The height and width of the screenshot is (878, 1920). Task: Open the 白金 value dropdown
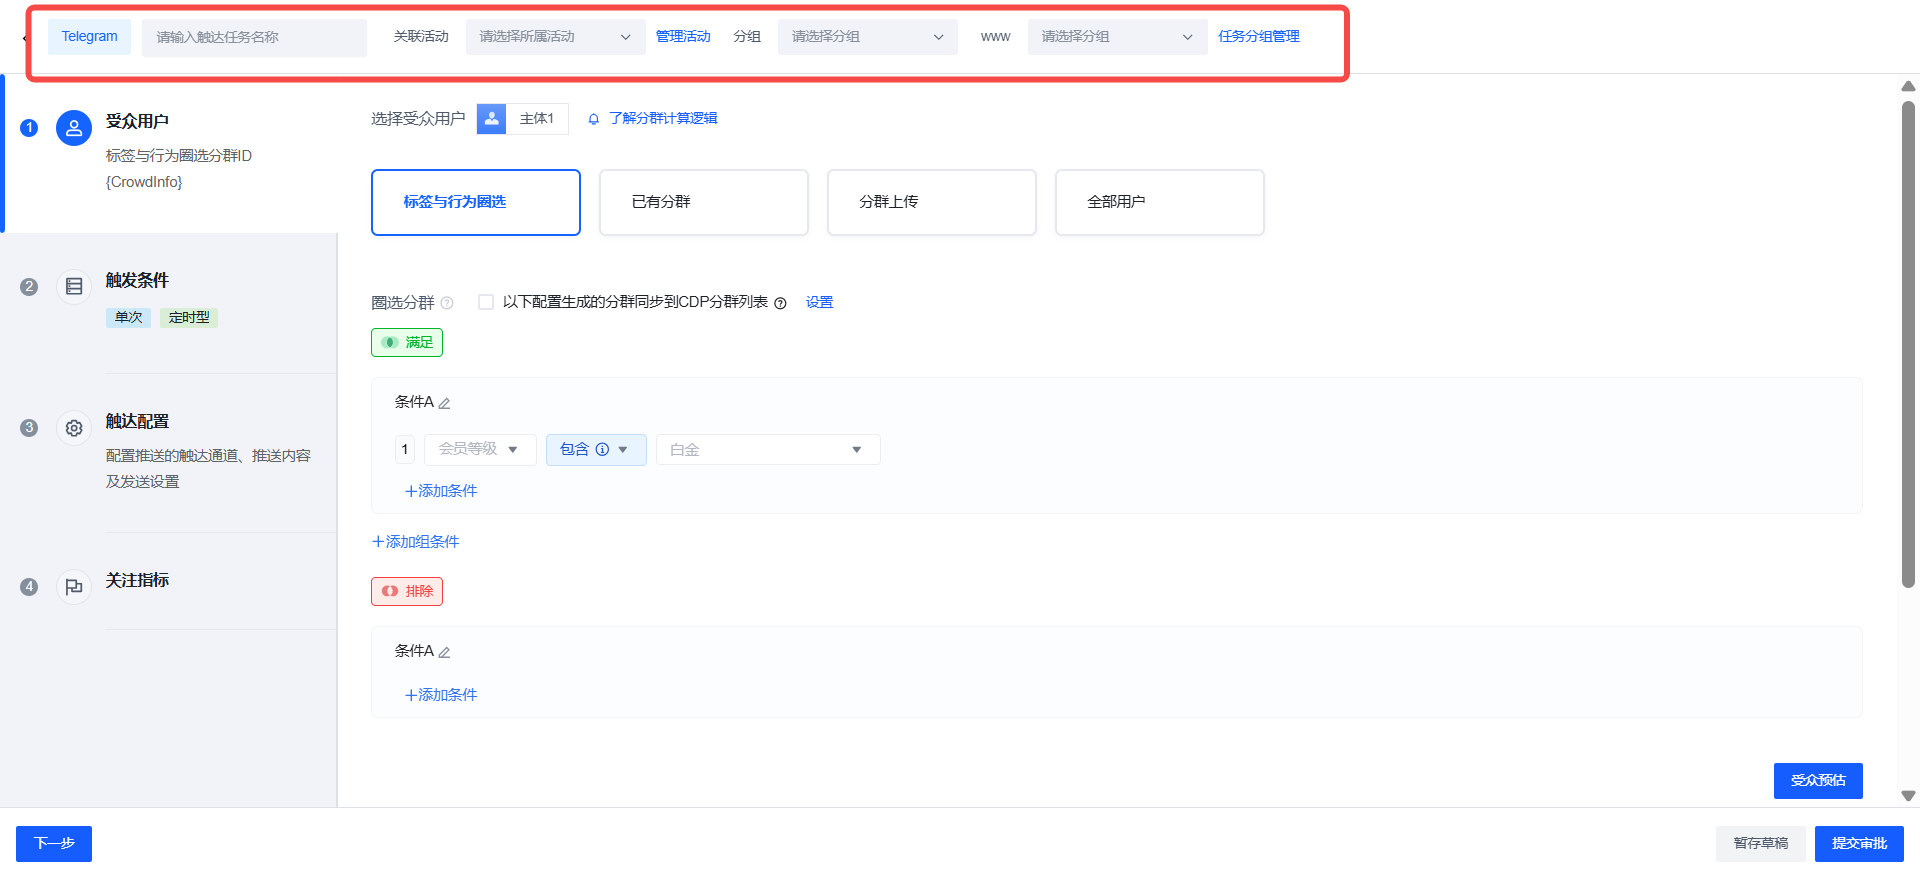point(767,450)
